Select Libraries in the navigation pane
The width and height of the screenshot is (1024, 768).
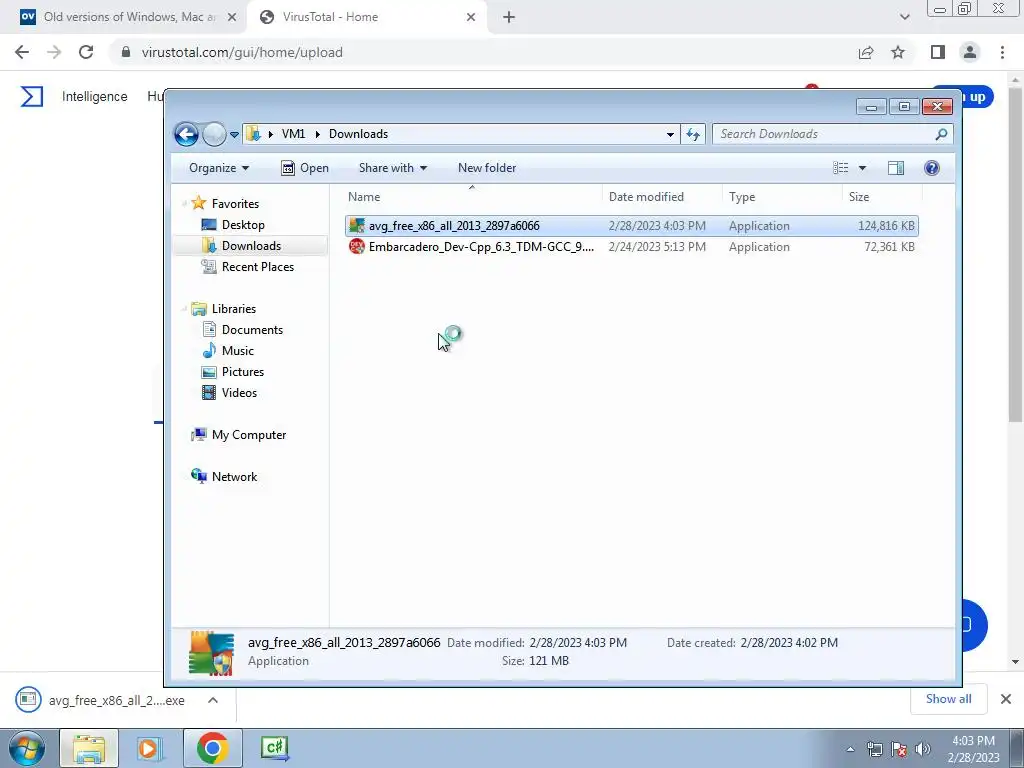point(233,309)
